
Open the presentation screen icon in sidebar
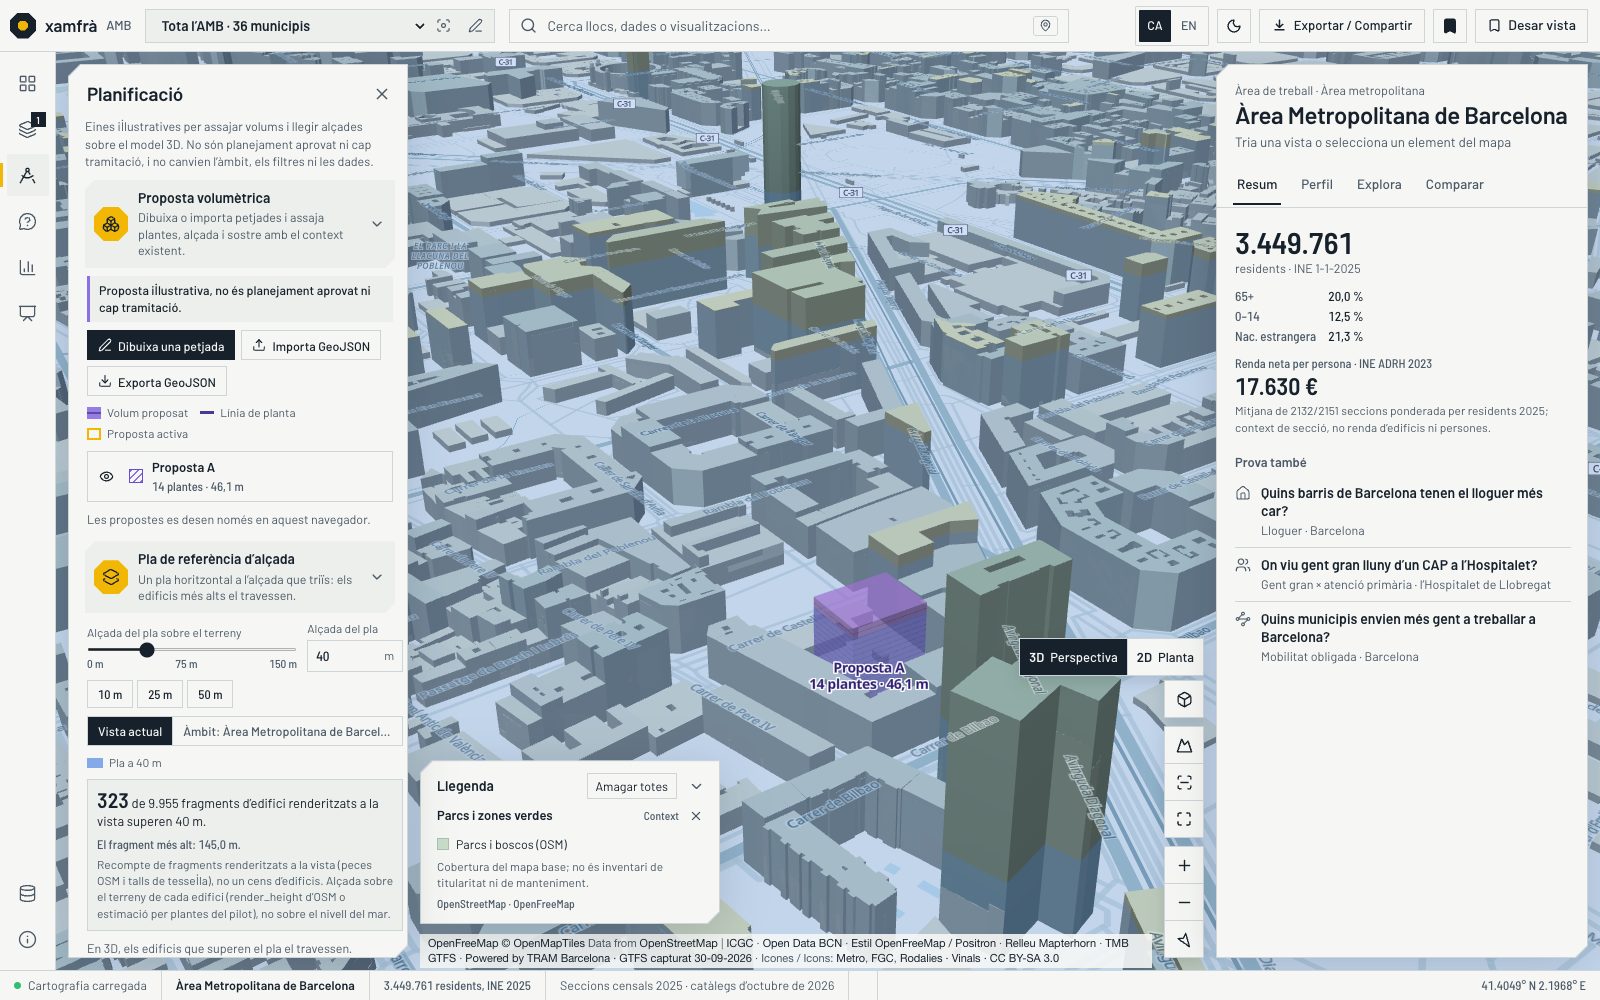point(27,313)
